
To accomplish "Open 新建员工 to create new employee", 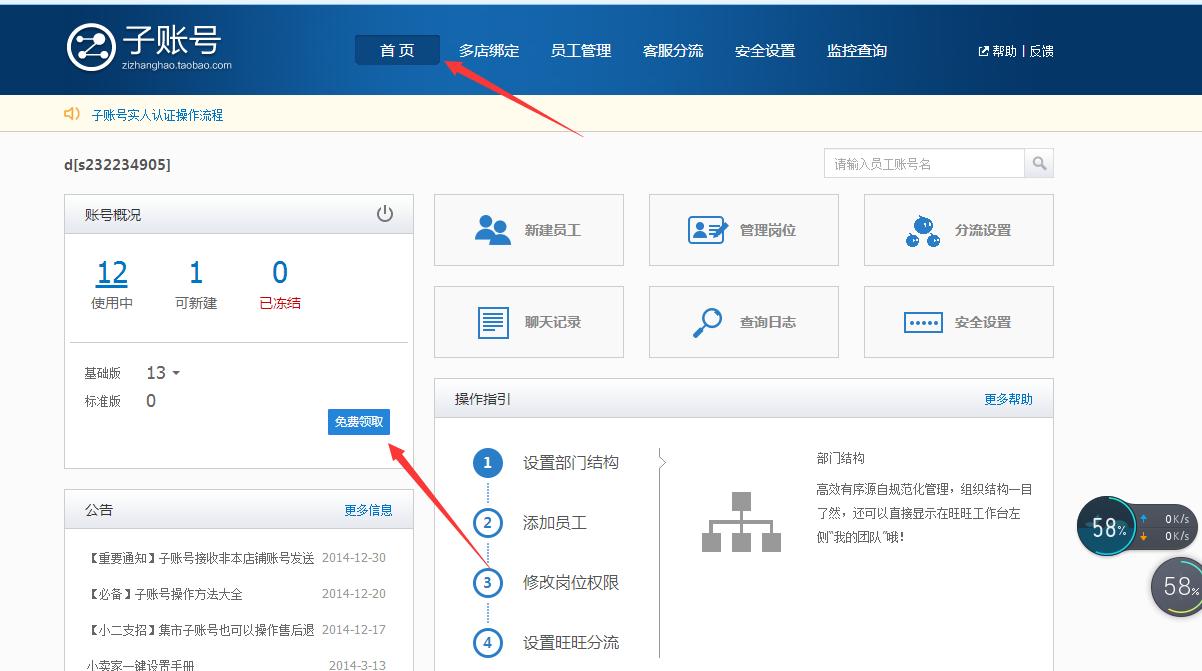I will click(529, 229).
